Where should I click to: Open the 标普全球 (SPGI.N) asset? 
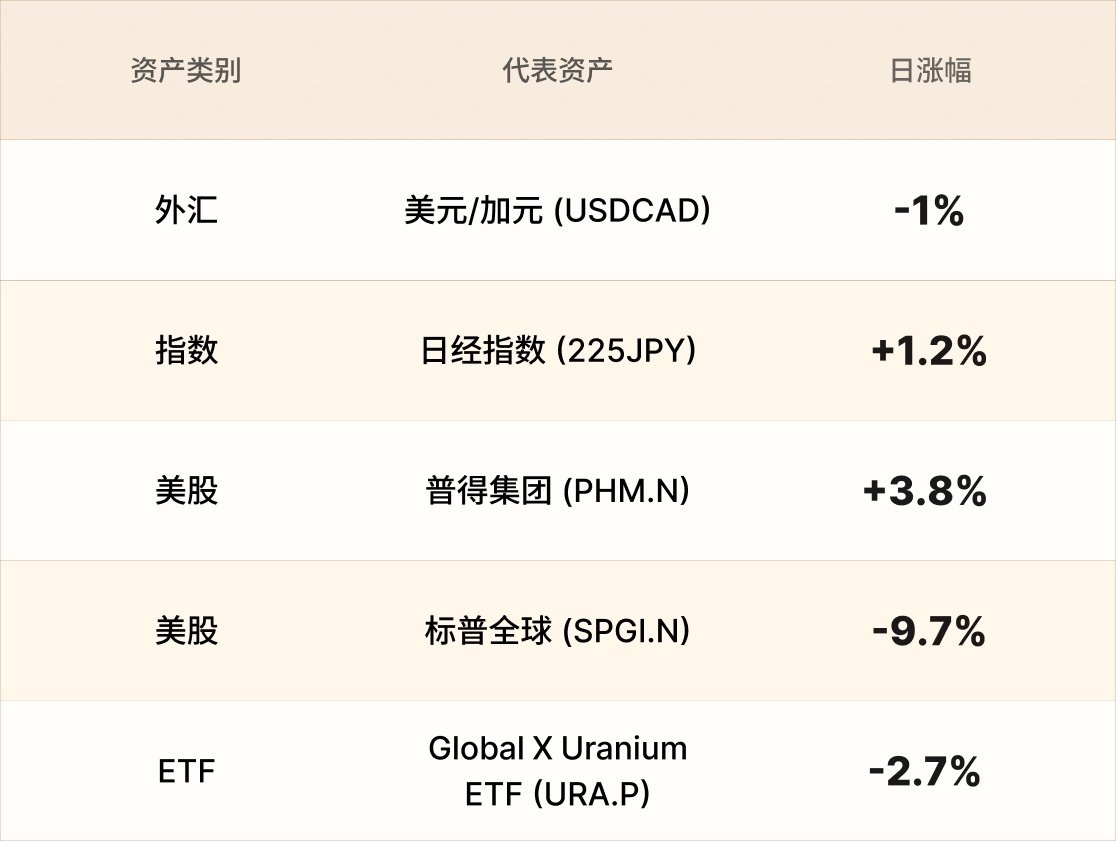click(557, 631)
